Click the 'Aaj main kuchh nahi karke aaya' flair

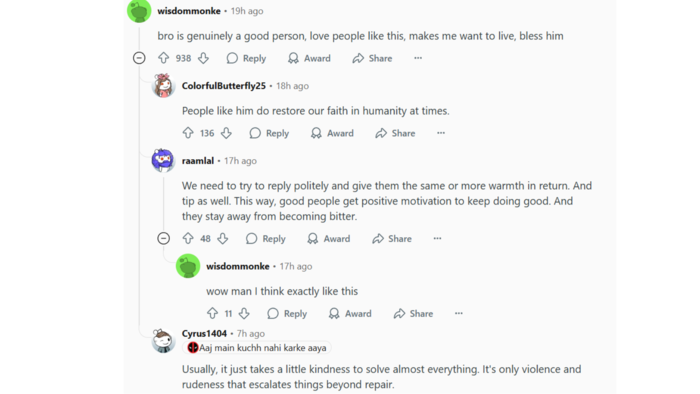(x=257, y=348)
